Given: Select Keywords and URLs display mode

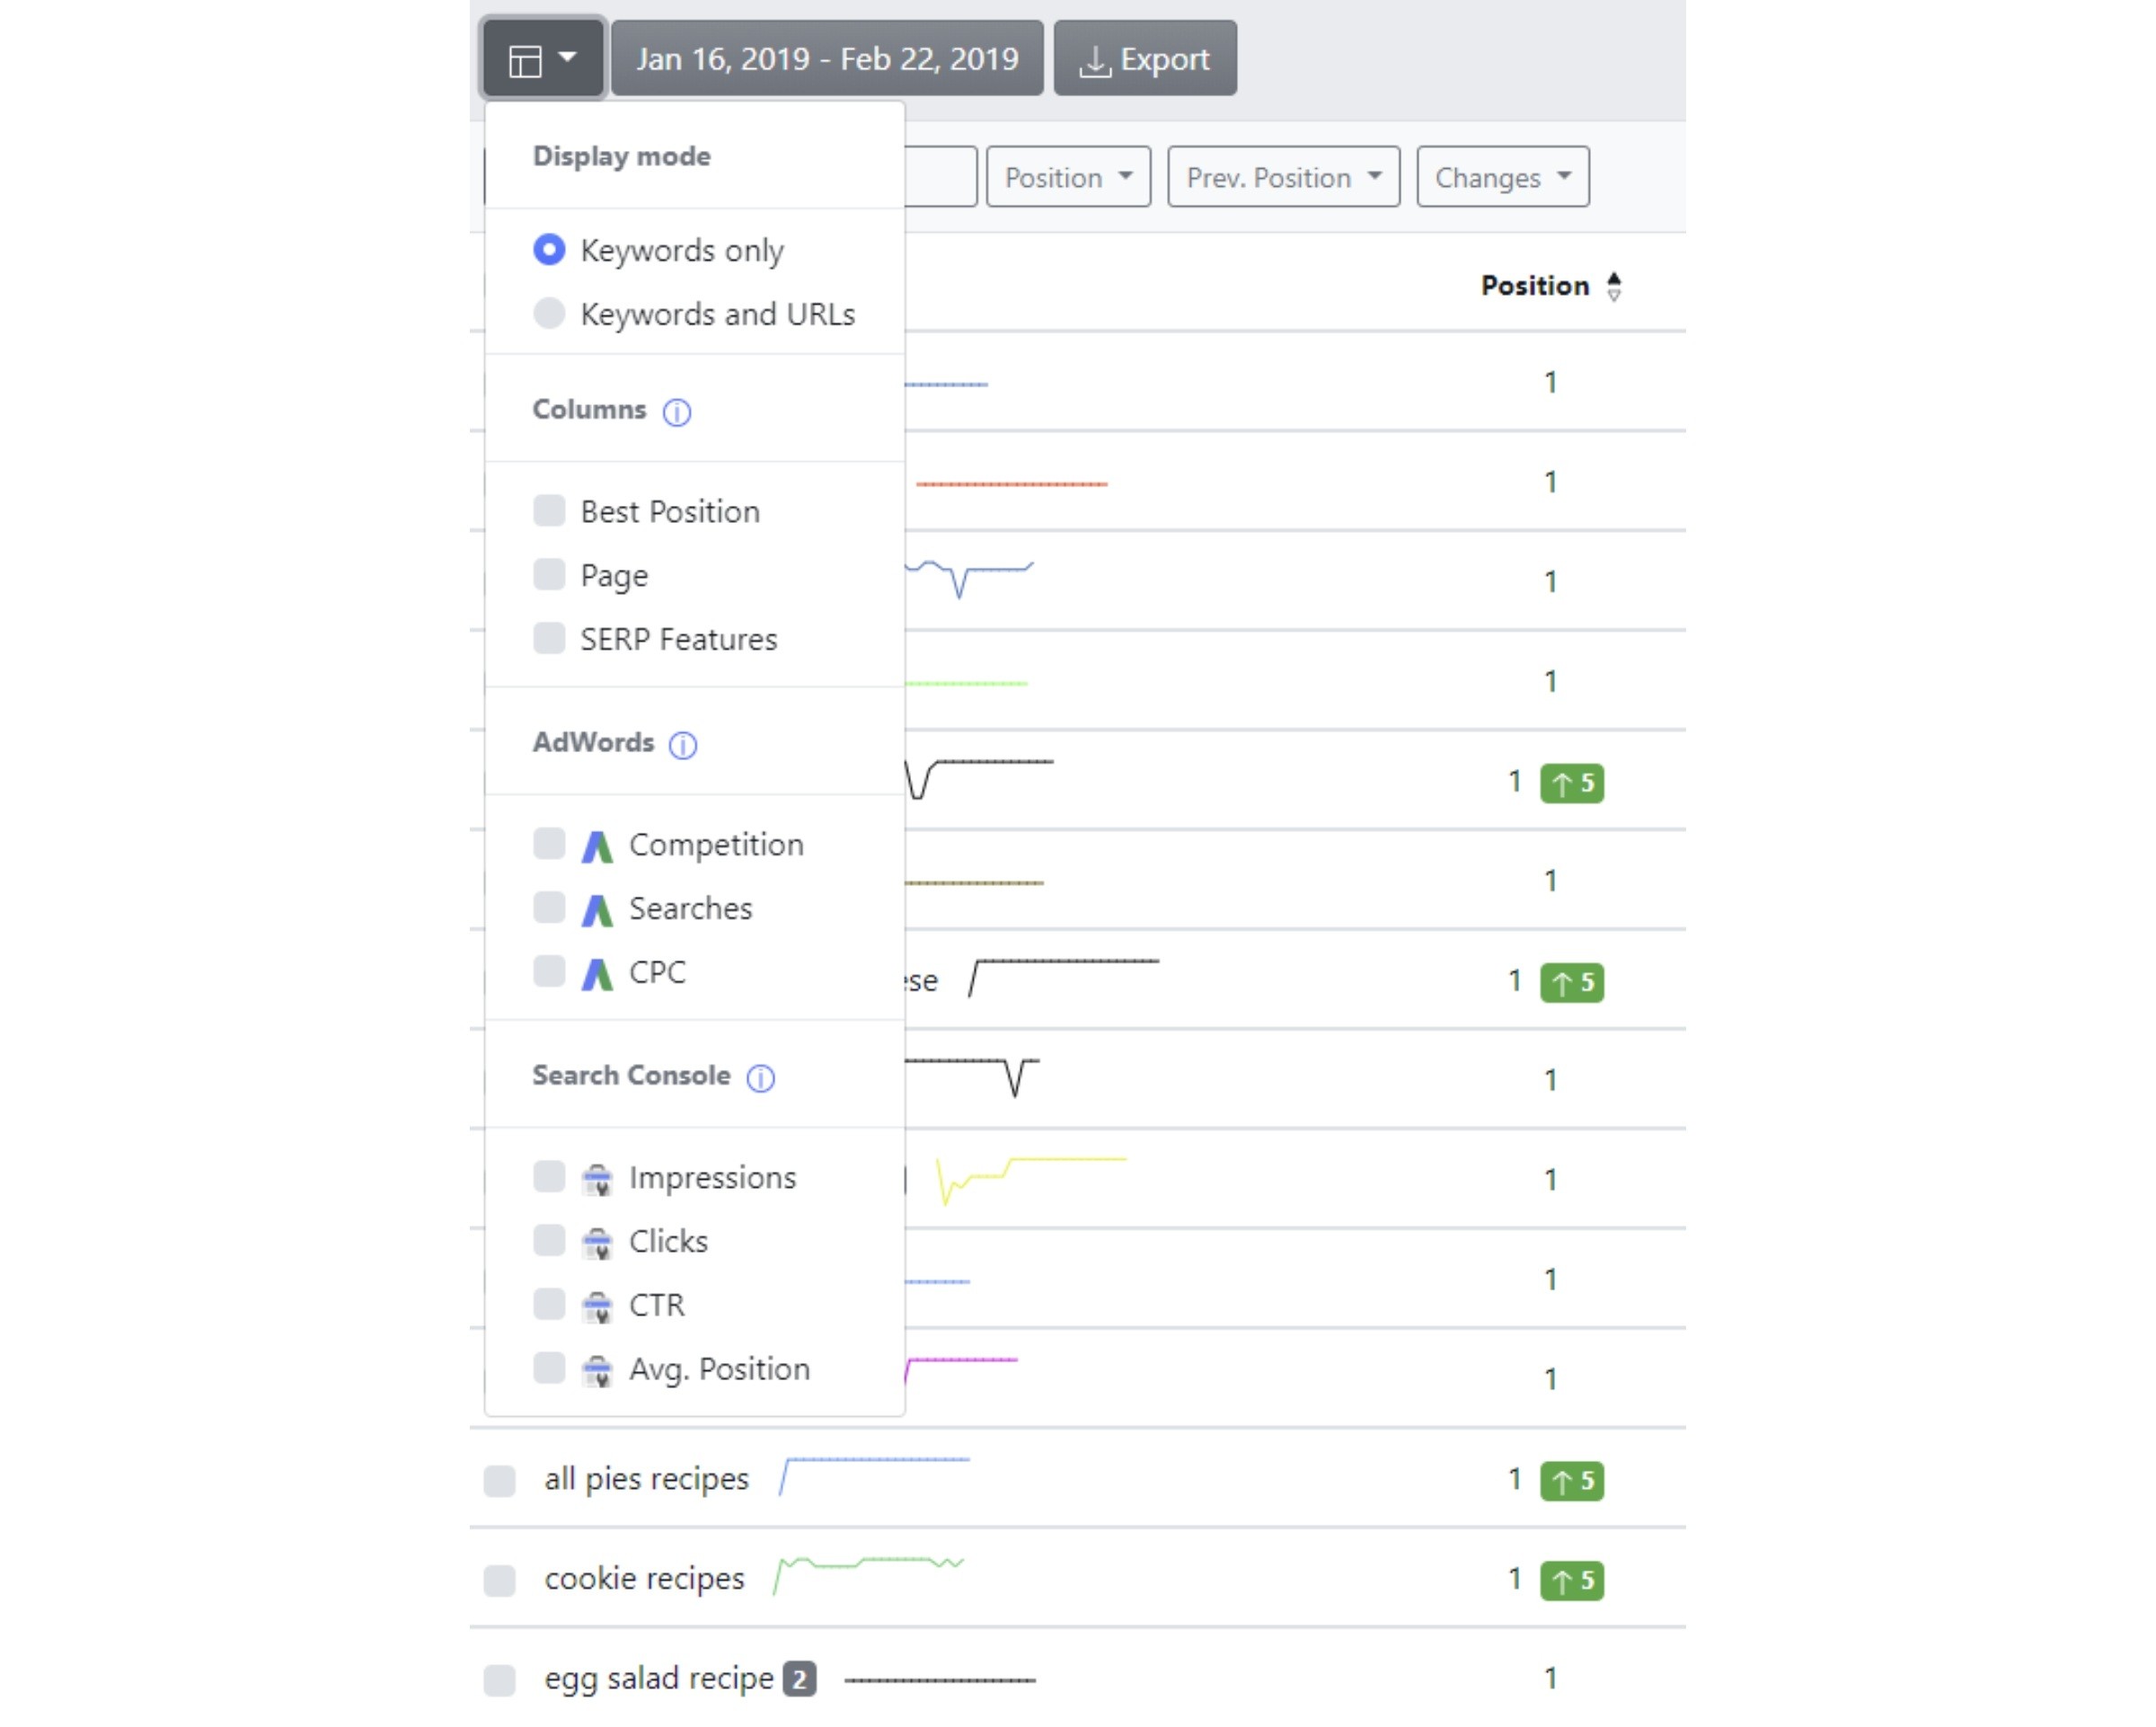Looking at the screenshot, I should [694, 314].
